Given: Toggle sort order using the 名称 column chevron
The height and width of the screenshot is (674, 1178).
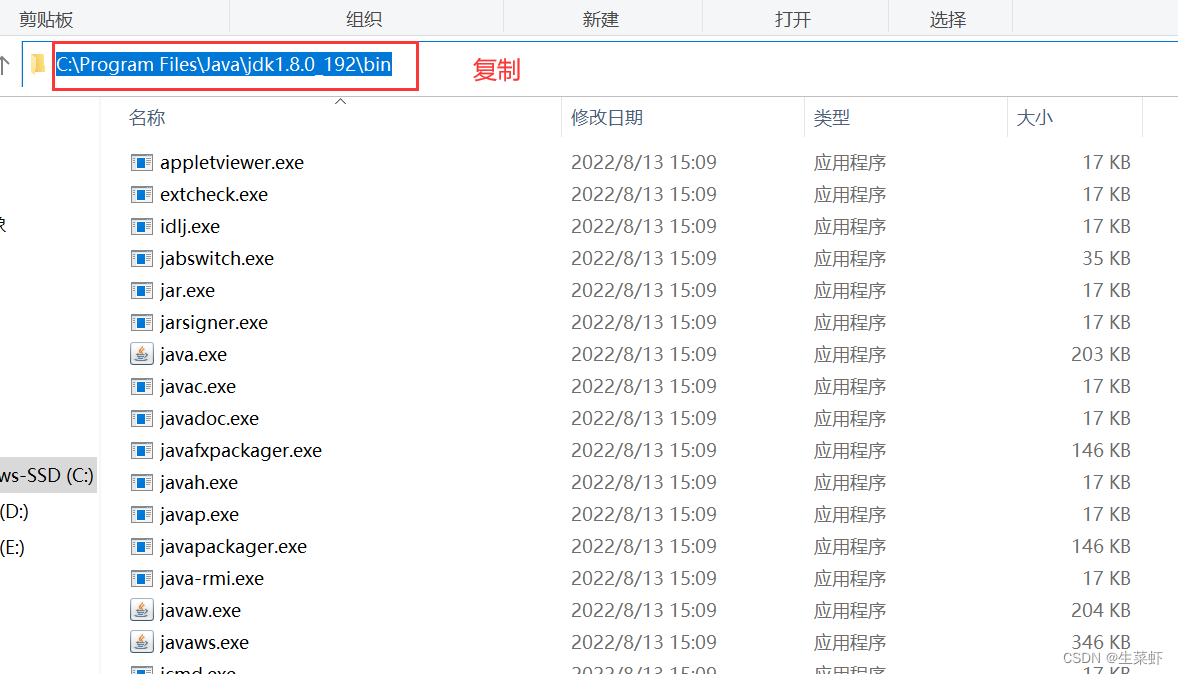Looking at the screenshot, I should (340, 100).
